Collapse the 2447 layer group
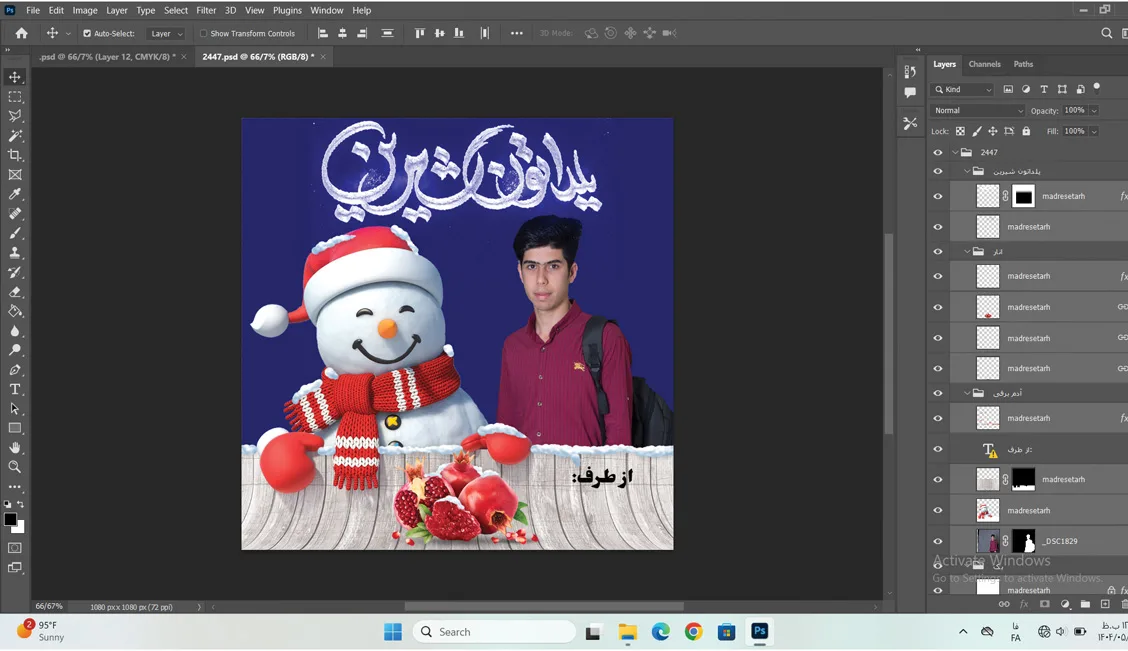 point(955,152)
